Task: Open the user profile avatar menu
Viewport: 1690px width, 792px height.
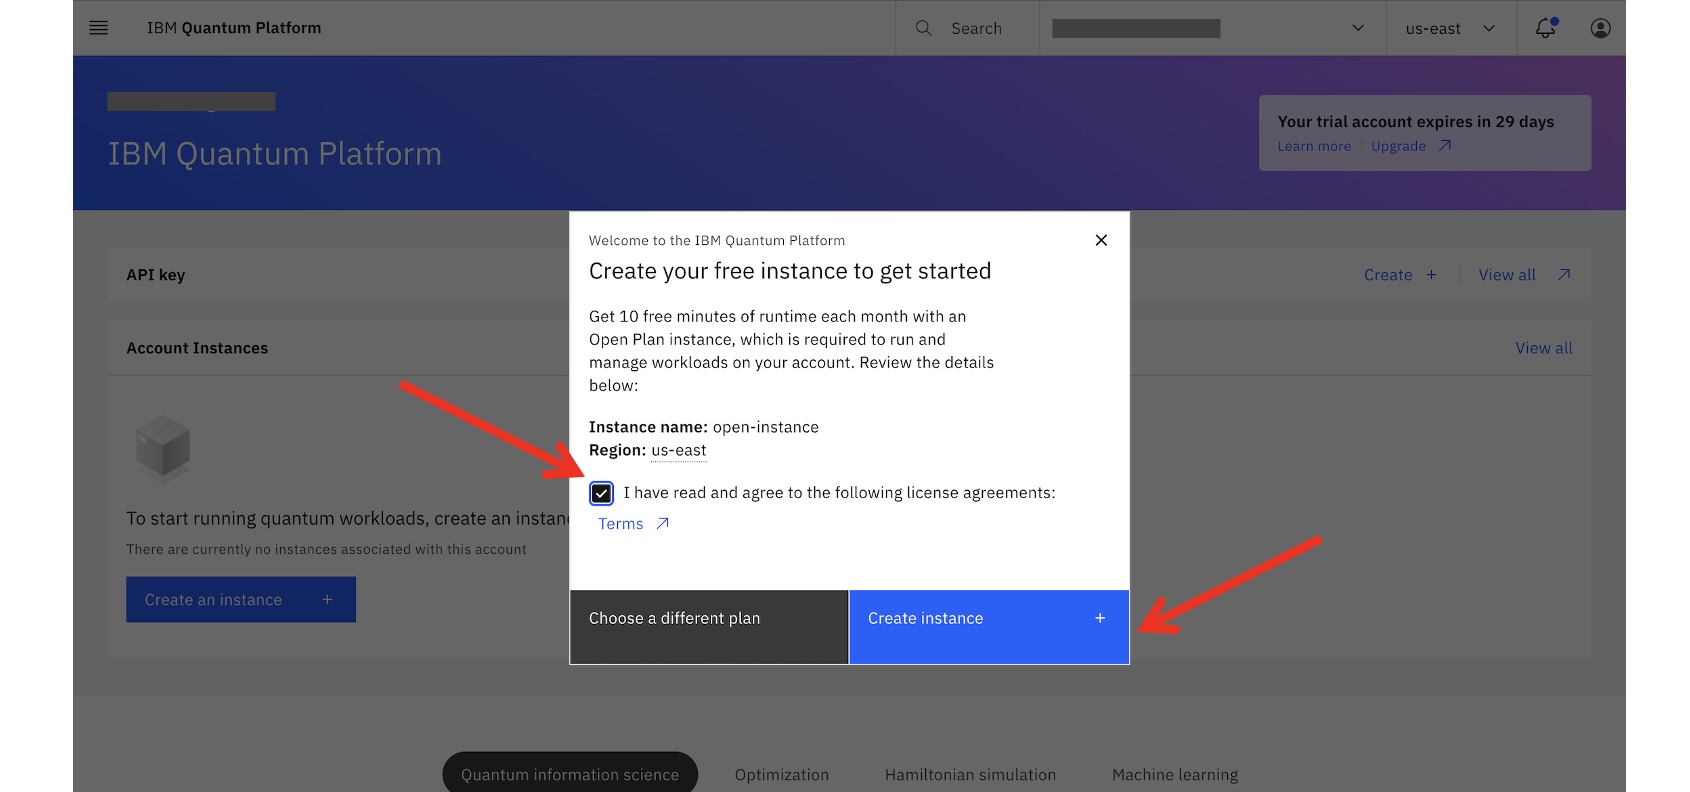Action: (1600, 28)
